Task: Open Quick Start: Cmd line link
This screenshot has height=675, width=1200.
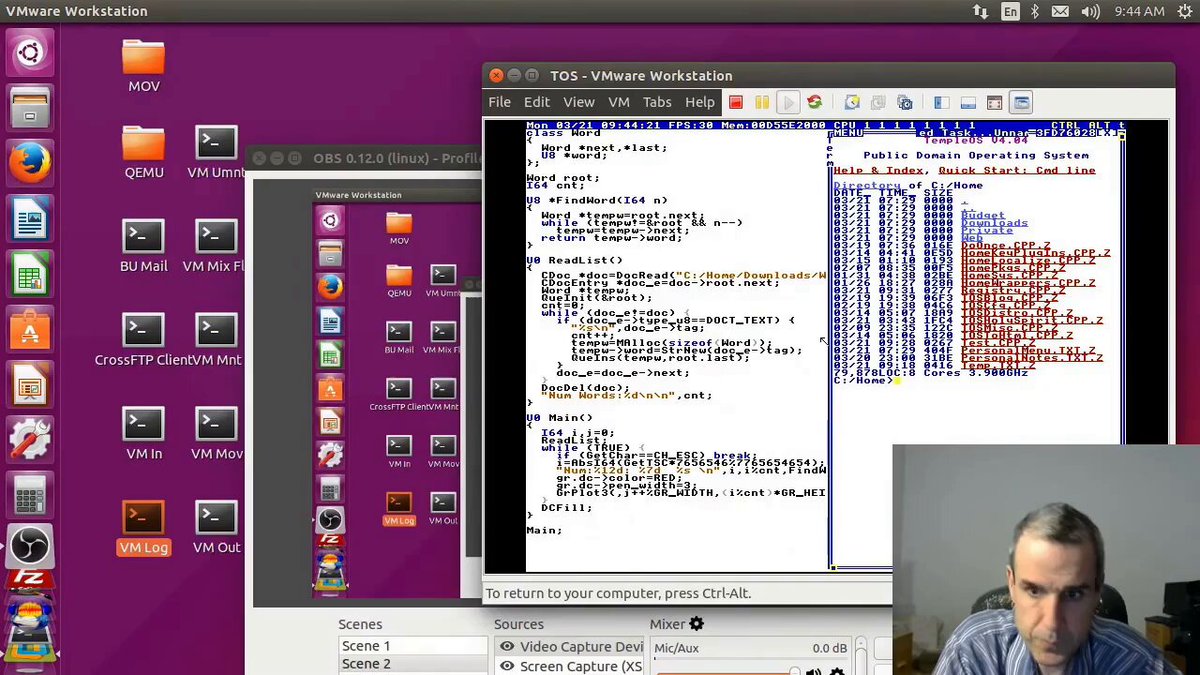Action: pyautogui.click(x=1017, y=170)
